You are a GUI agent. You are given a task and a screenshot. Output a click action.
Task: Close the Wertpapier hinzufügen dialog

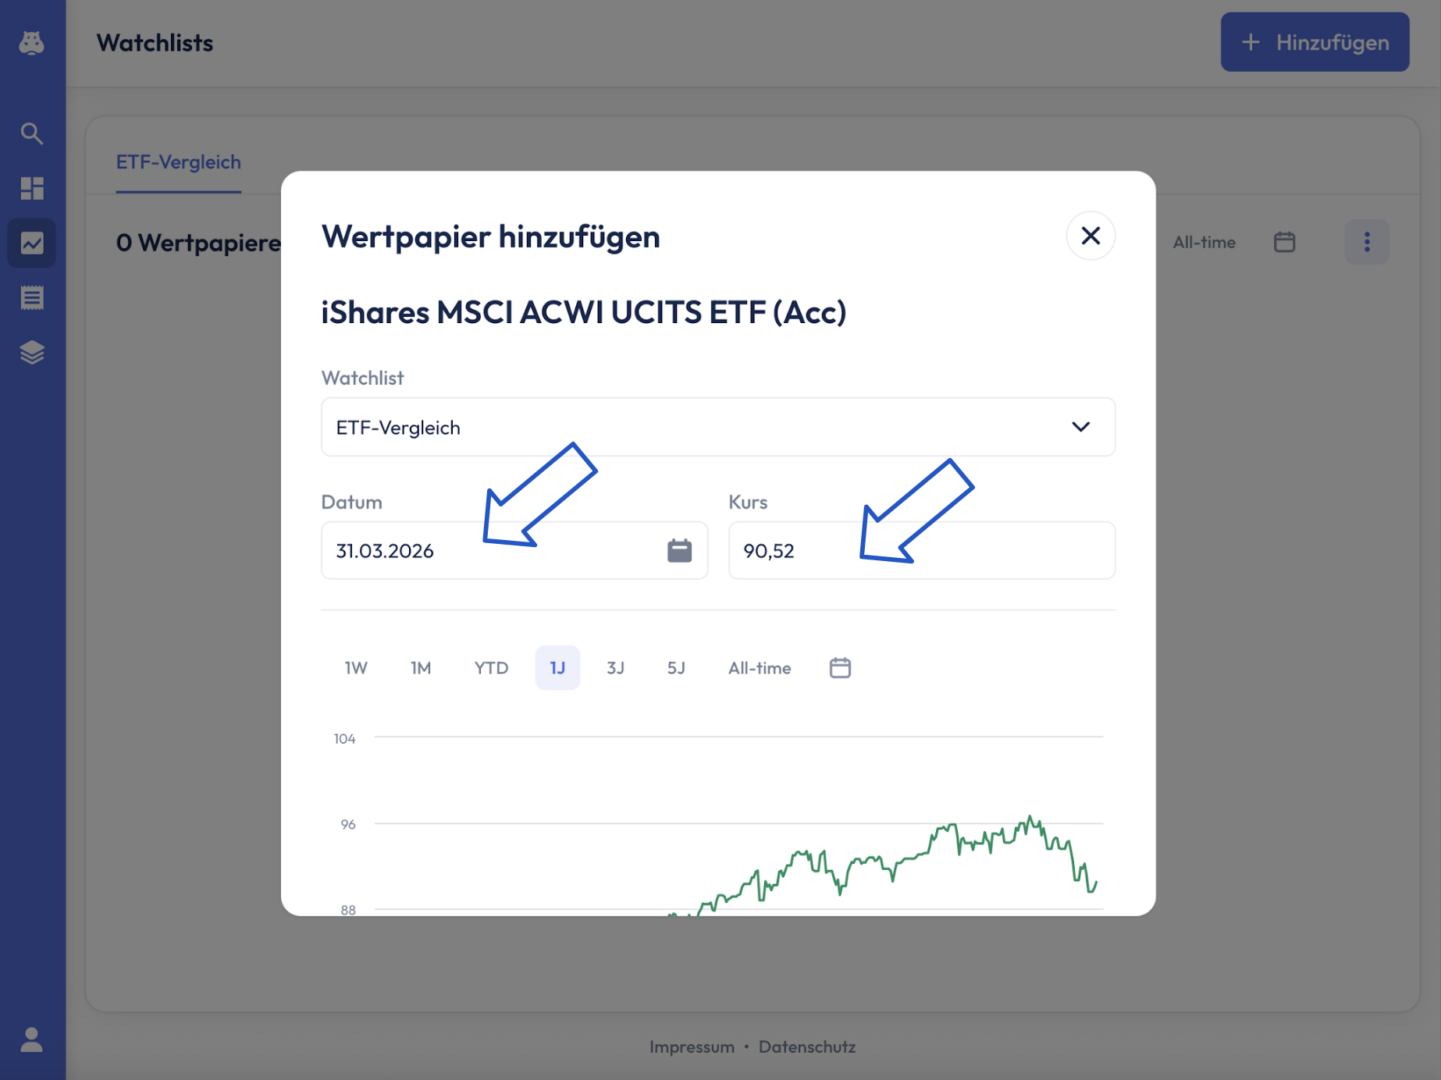1090,236
